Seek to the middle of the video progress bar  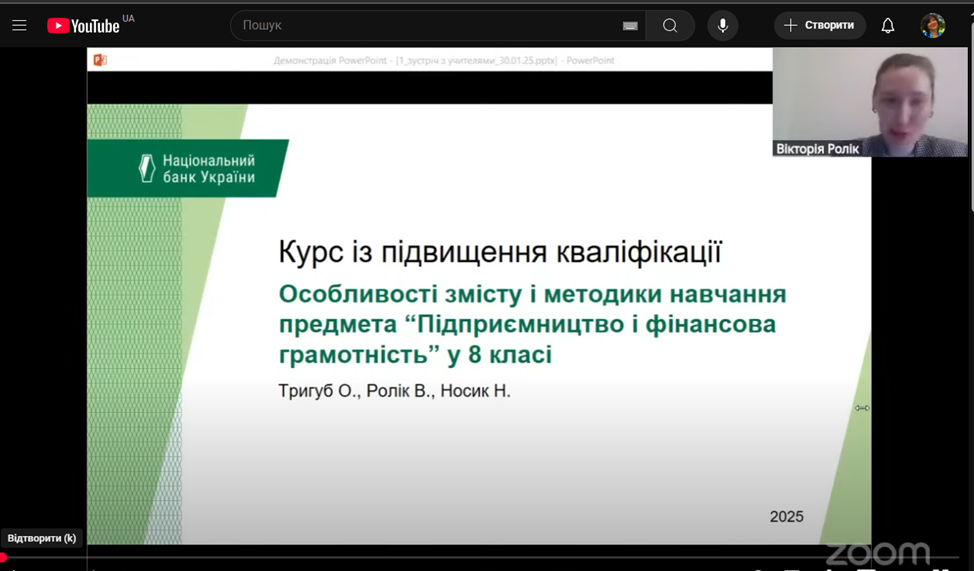click(x=487, y=558)
